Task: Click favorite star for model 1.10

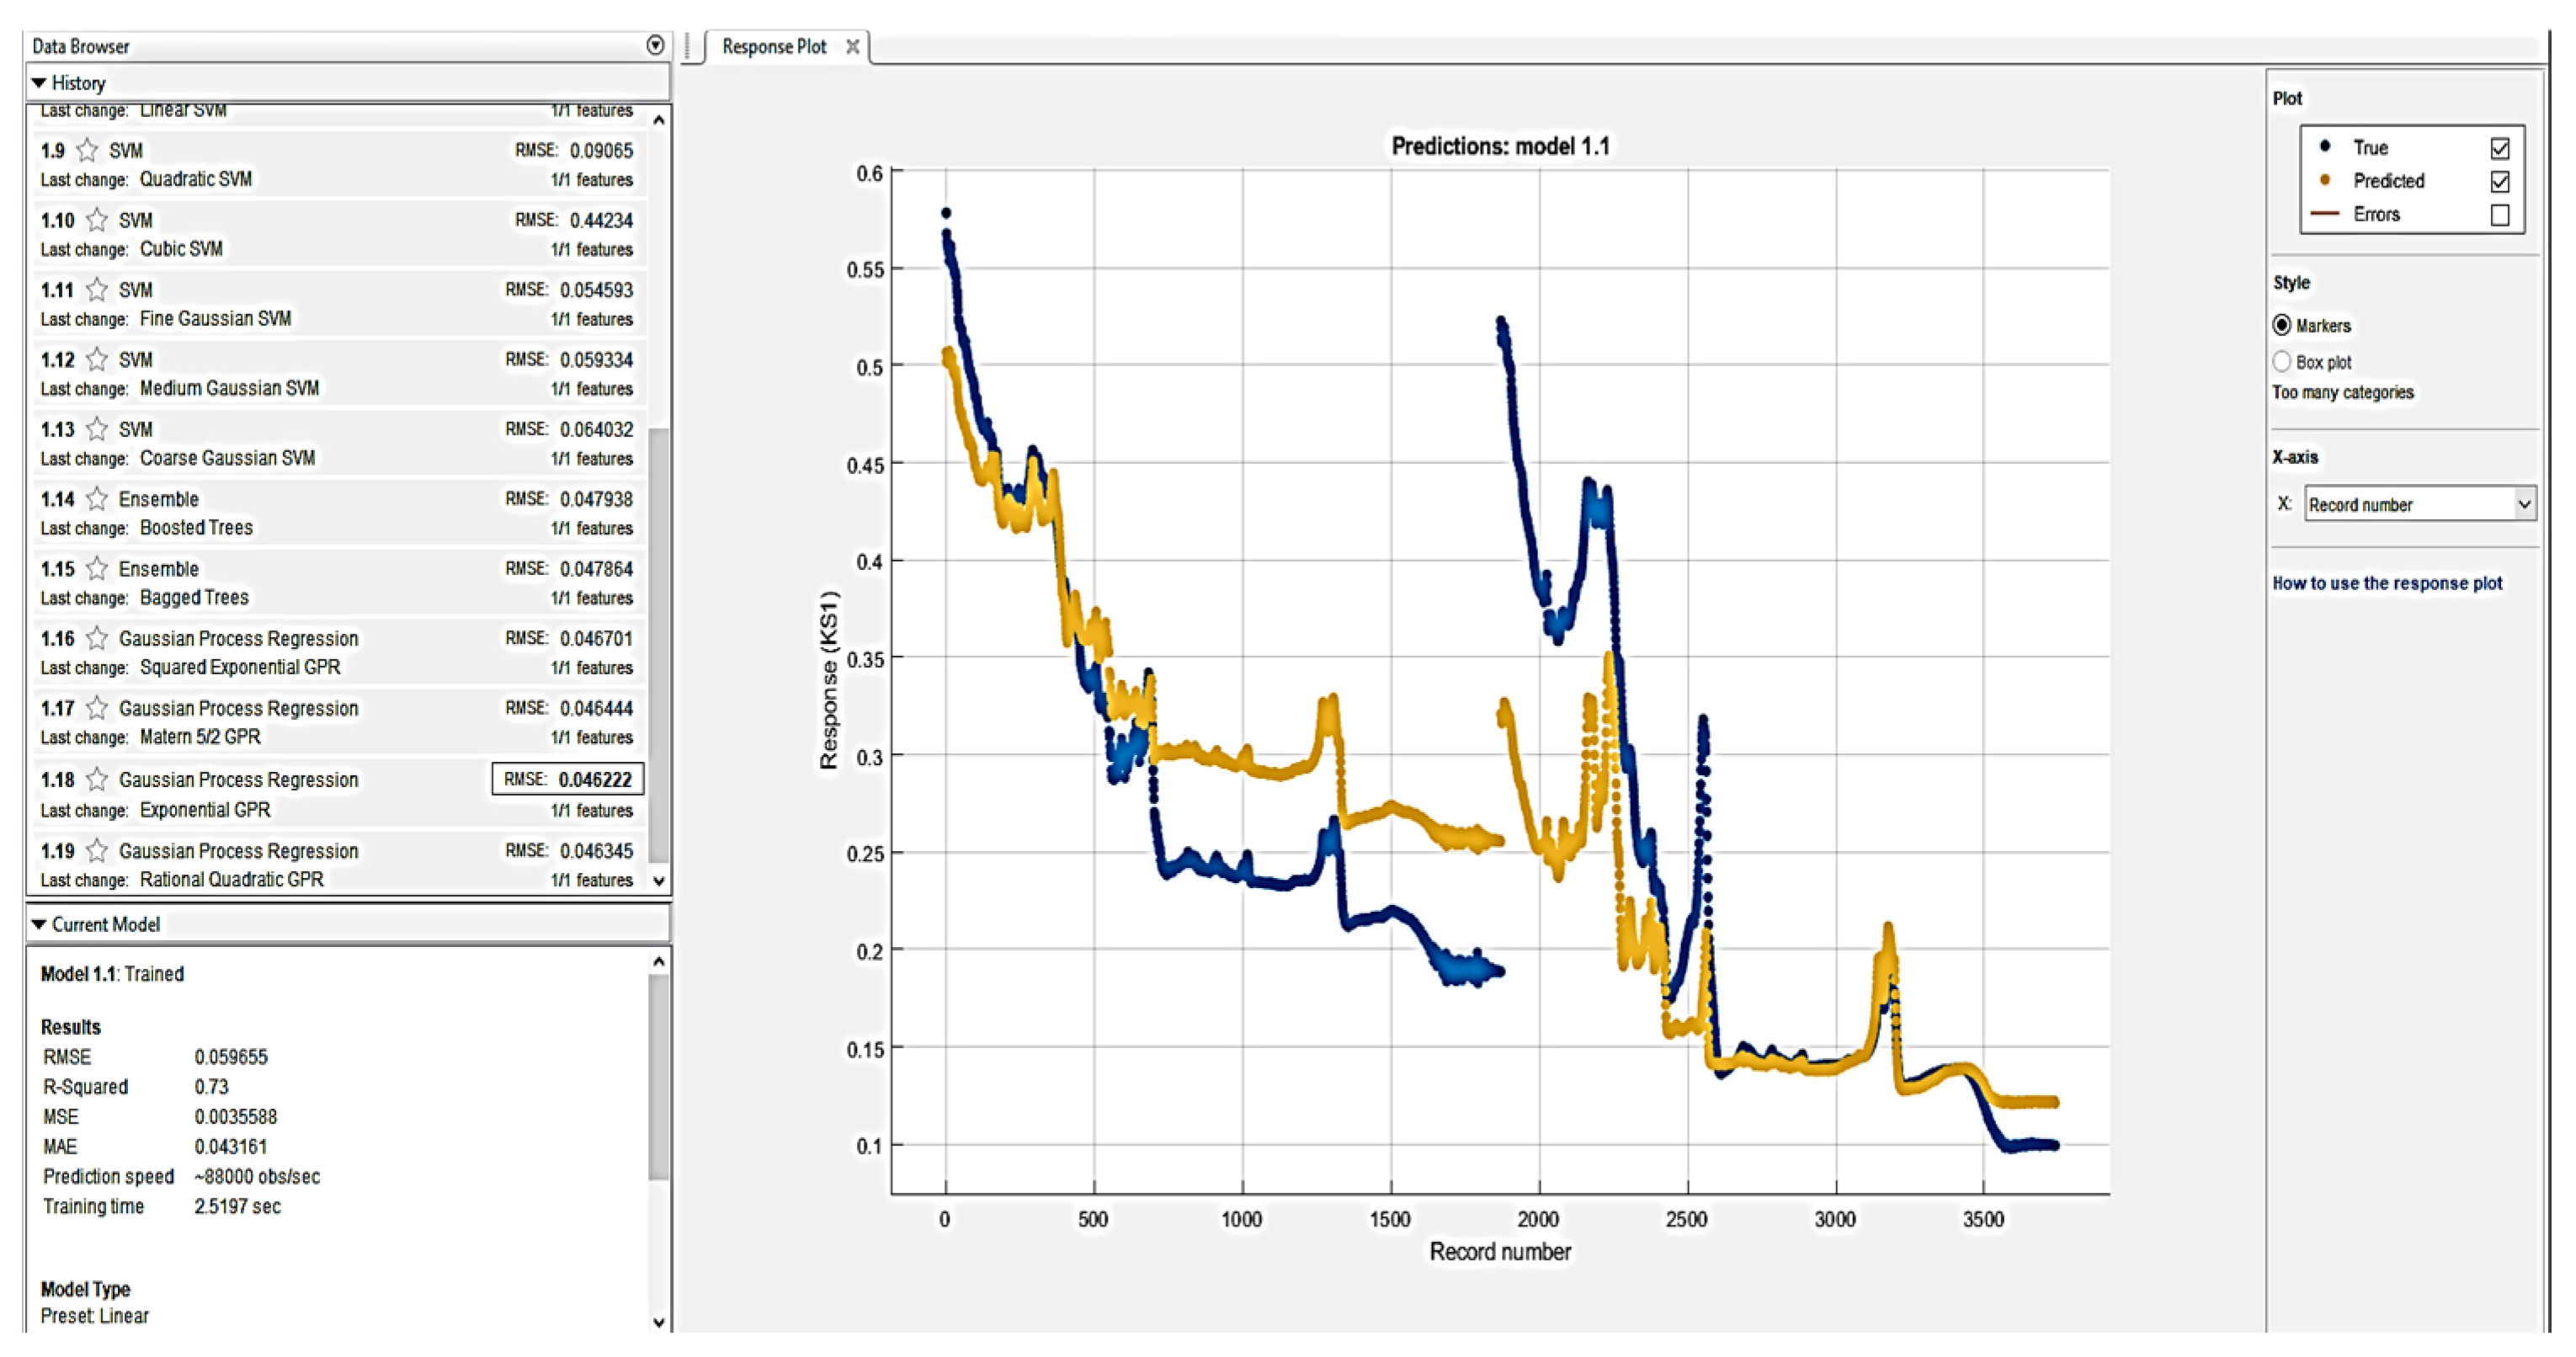Action: [97, 220]
